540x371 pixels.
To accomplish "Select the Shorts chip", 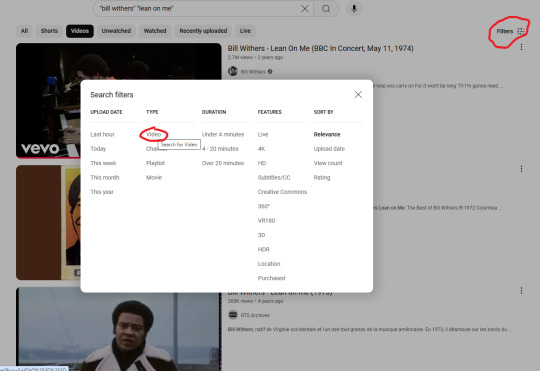I will pos(49,31).
